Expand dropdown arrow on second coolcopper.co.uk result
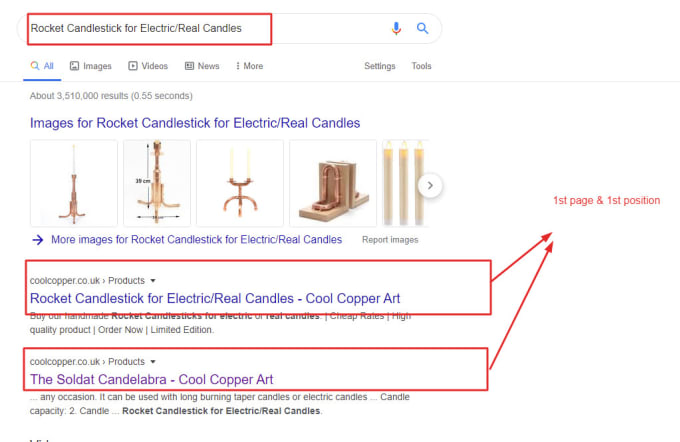Image resolution: width=680 pixels, height=442 pixels. click(x=153, y=362)
